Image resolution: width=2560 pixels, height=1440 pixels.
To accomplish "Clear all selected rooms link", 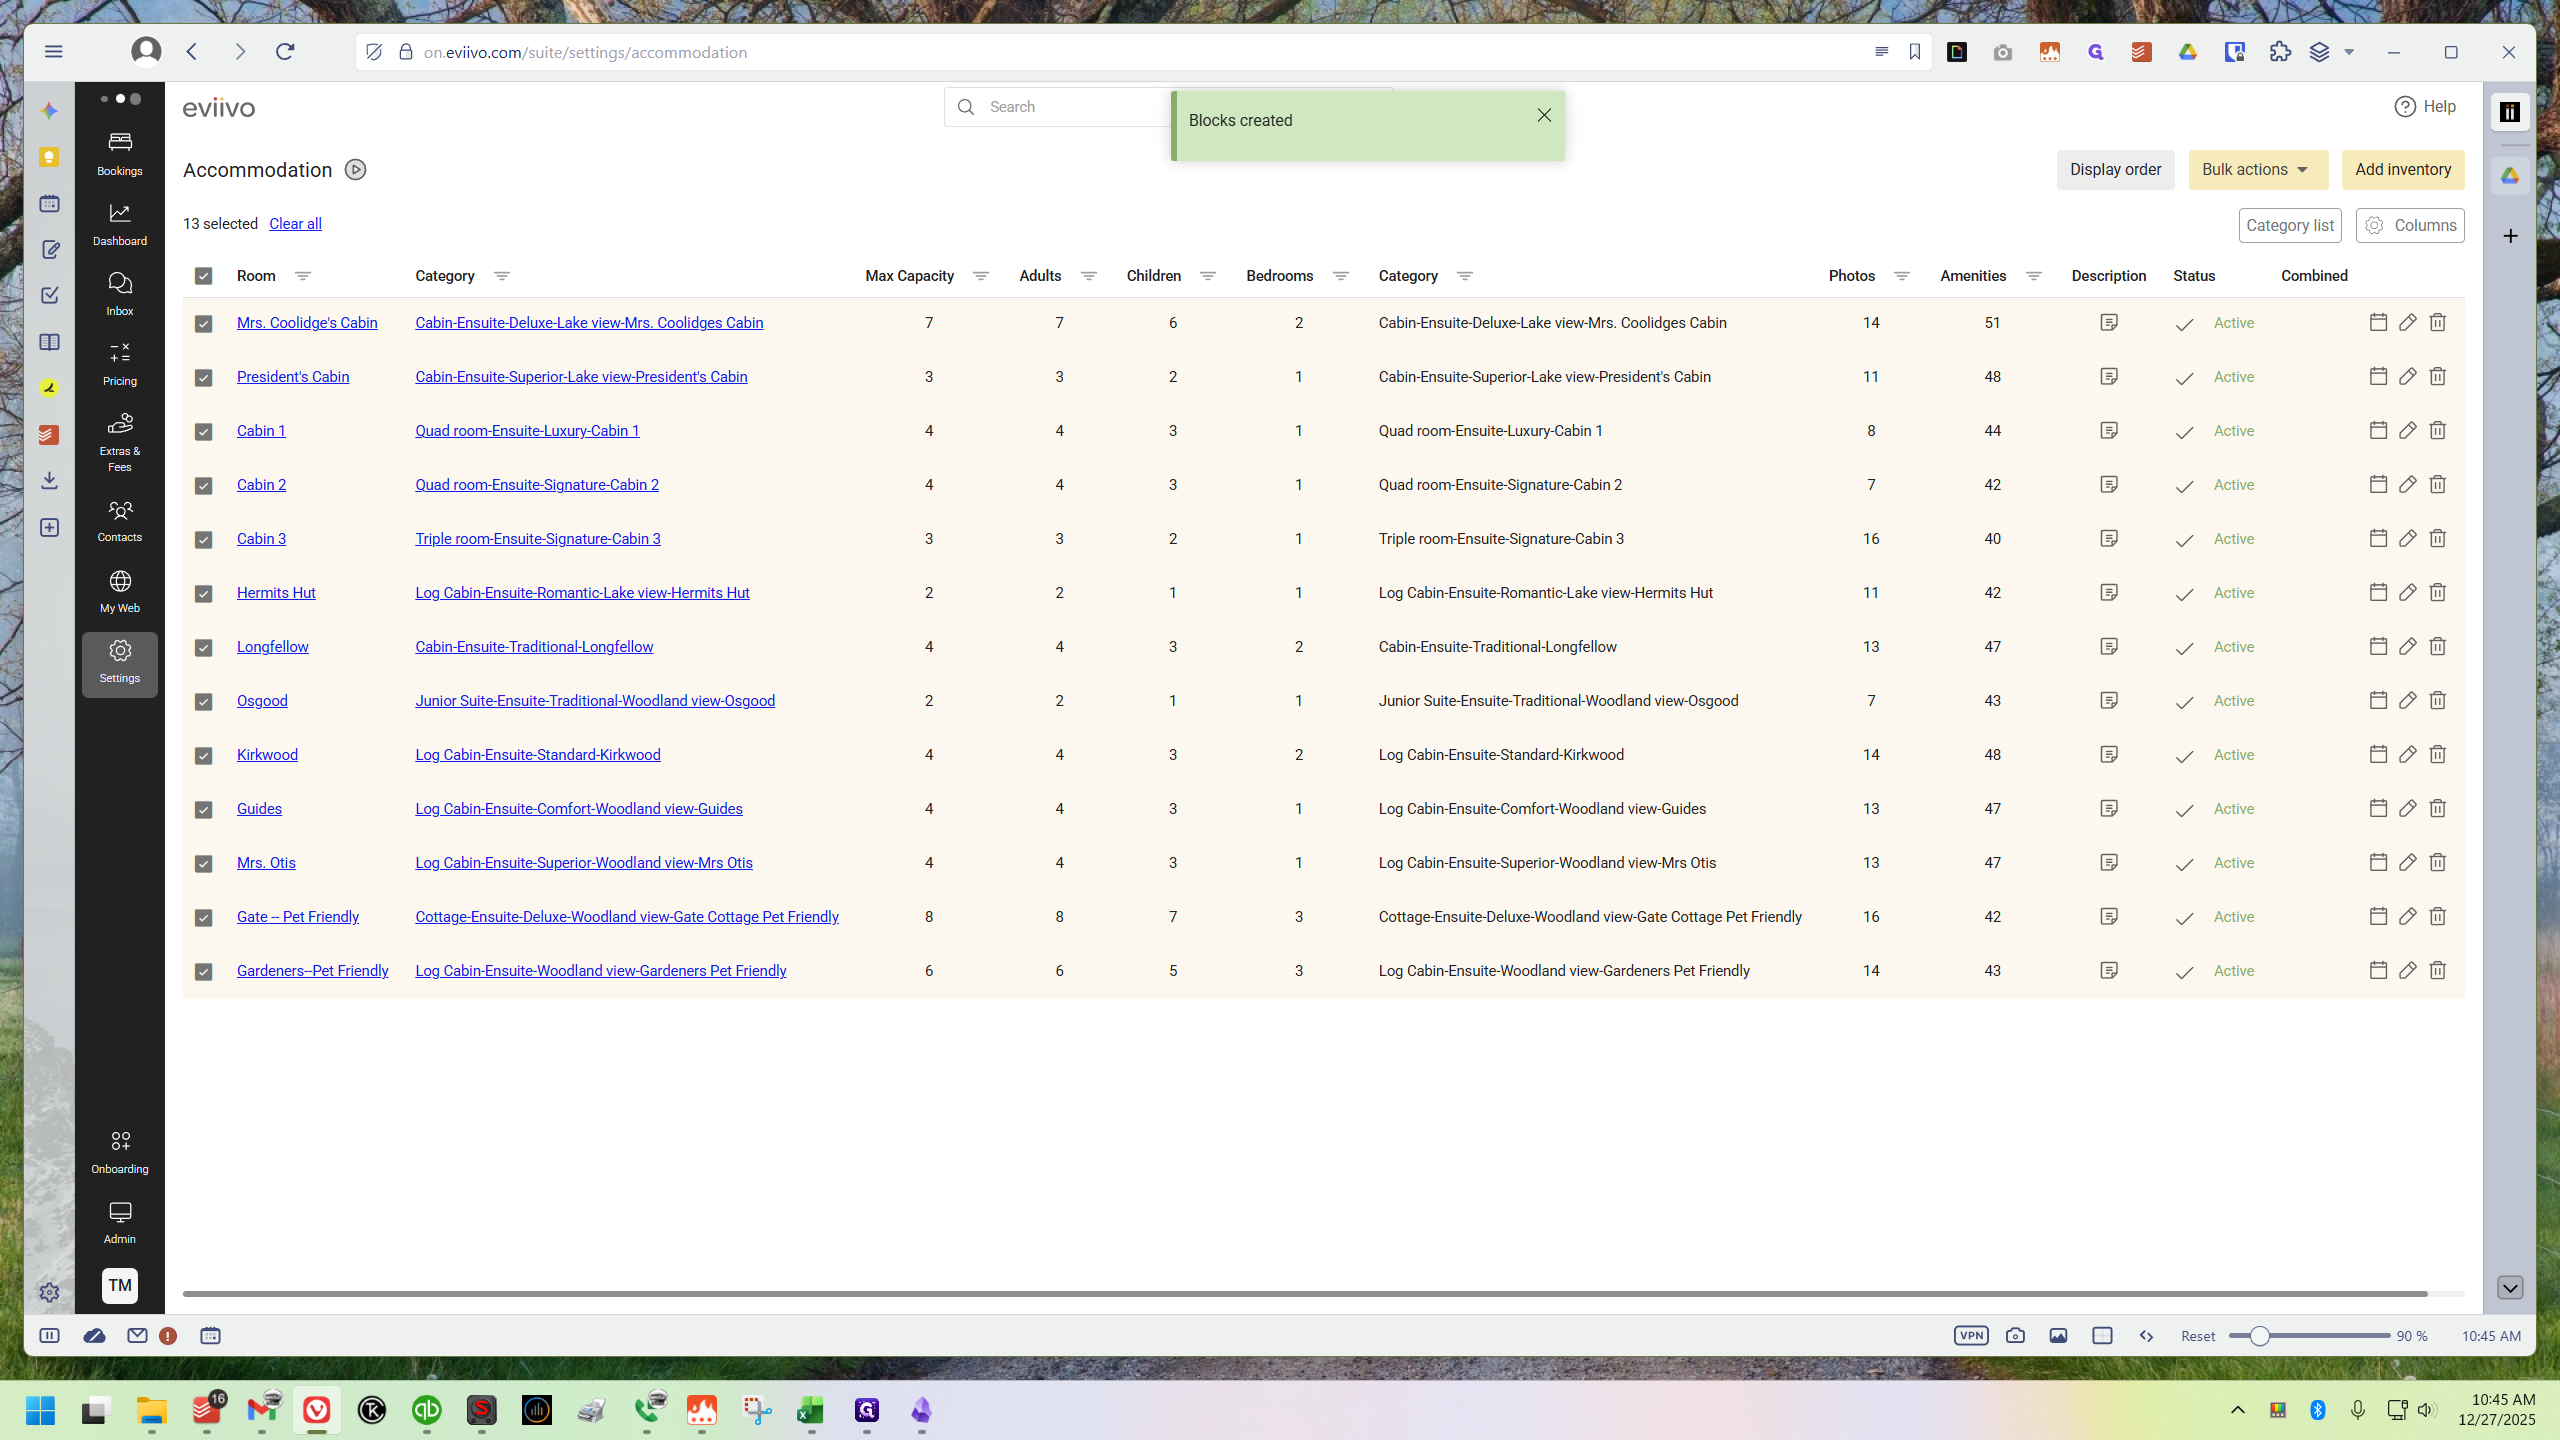I will click(x=295, y=224).
